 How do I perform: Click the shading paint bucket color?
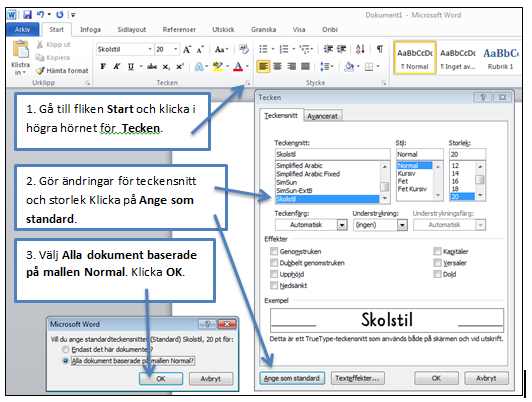[348, 66]
